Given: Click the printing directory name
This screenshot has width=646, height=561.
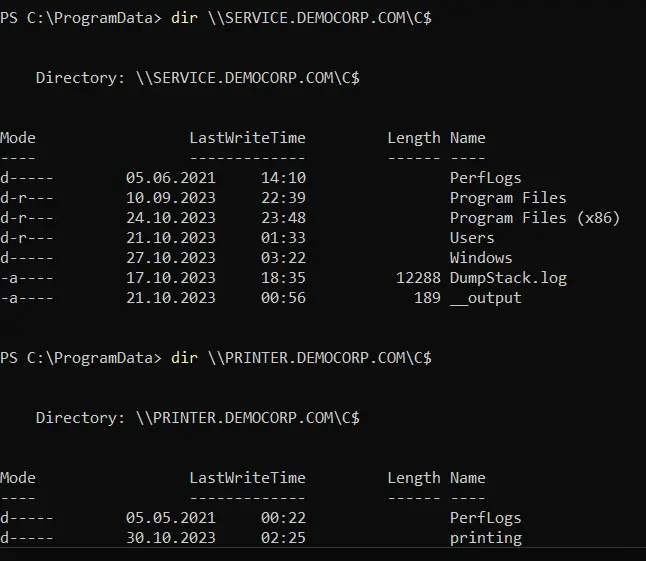Looking at the screenshot, I should pyautogui.click(x=485, y=538).
